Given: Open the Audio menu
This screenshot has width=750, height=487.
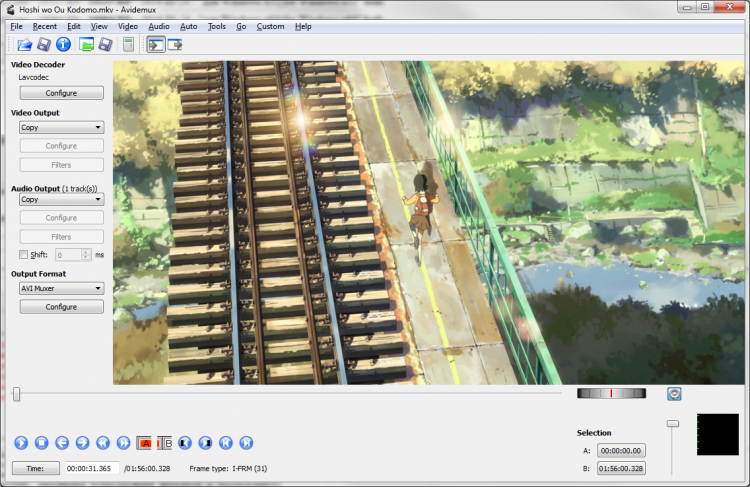Looking at the screenshot, I should tap(159, 26).
